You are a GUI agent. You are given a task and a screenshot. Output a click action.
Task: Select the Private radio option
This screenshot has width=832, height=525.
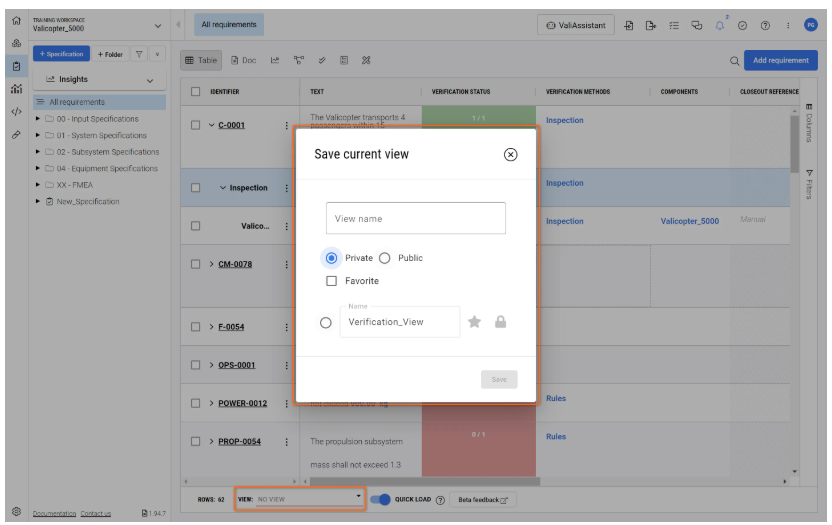(x=331, y=258)
